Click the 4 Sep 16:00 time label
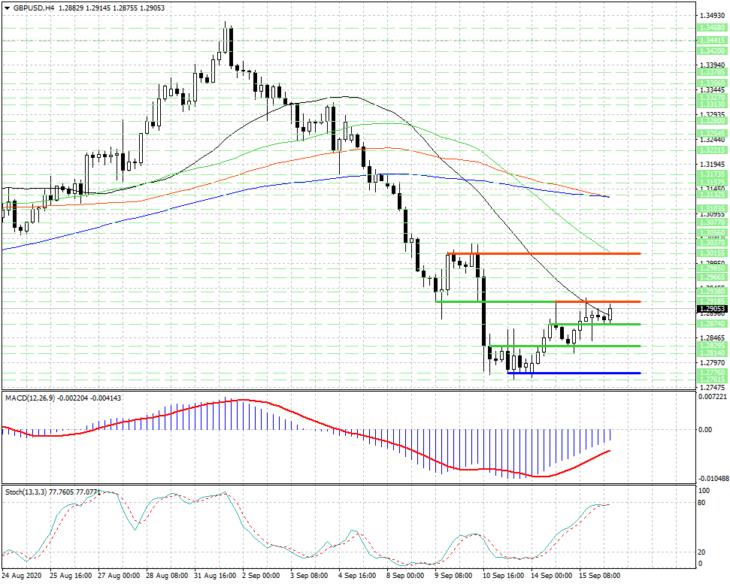Viewport: 730px width, 584px height. (x=357, y=576)
